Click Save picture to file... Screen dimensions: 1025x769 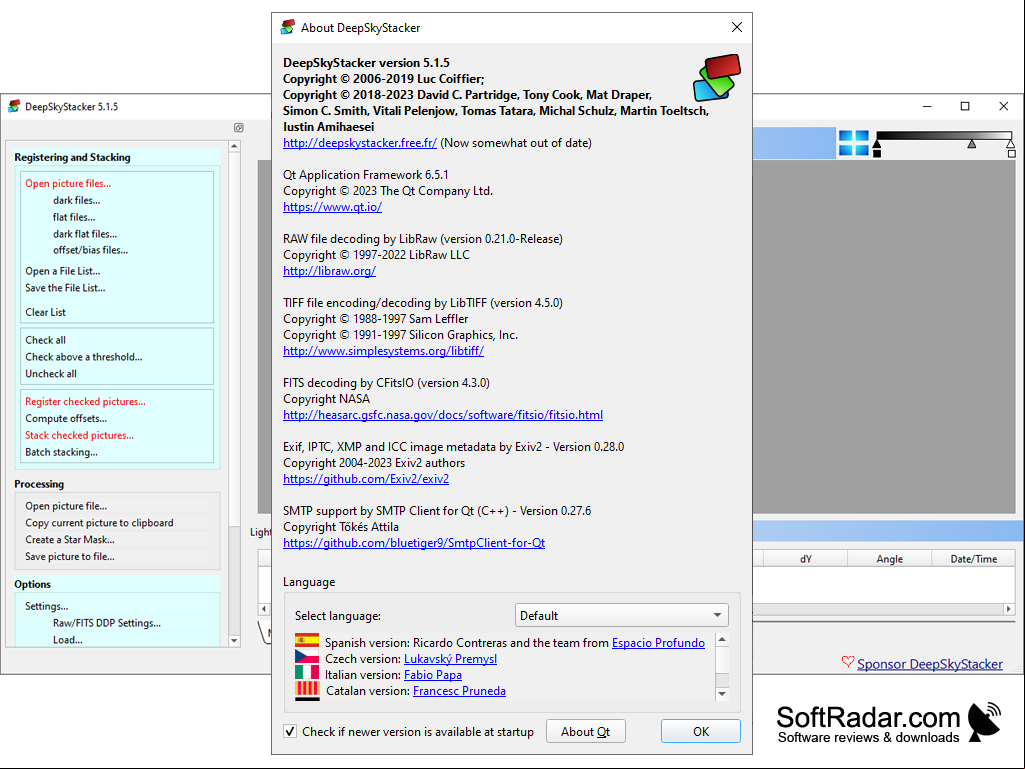(x=70, y=556)
